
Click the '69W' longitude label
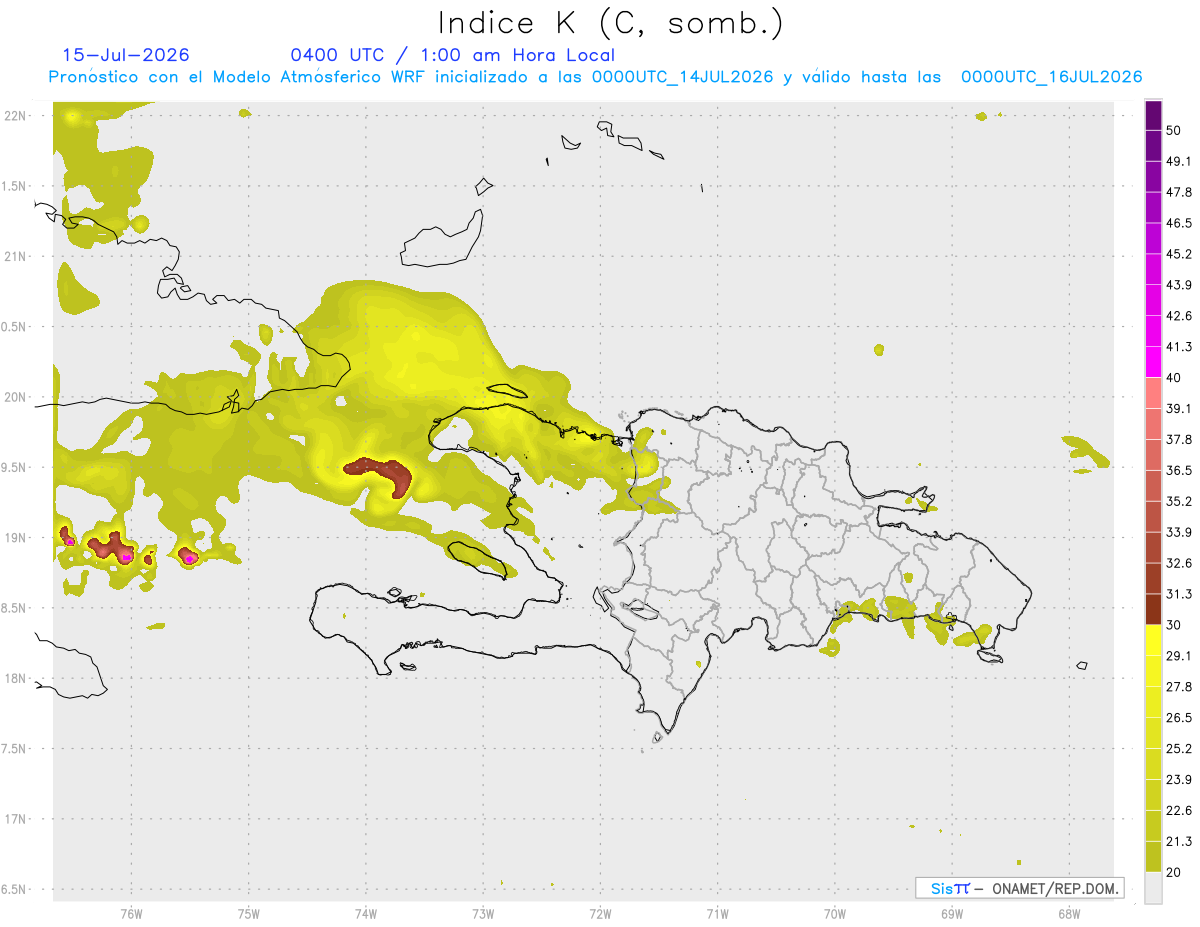coord(952,913)
